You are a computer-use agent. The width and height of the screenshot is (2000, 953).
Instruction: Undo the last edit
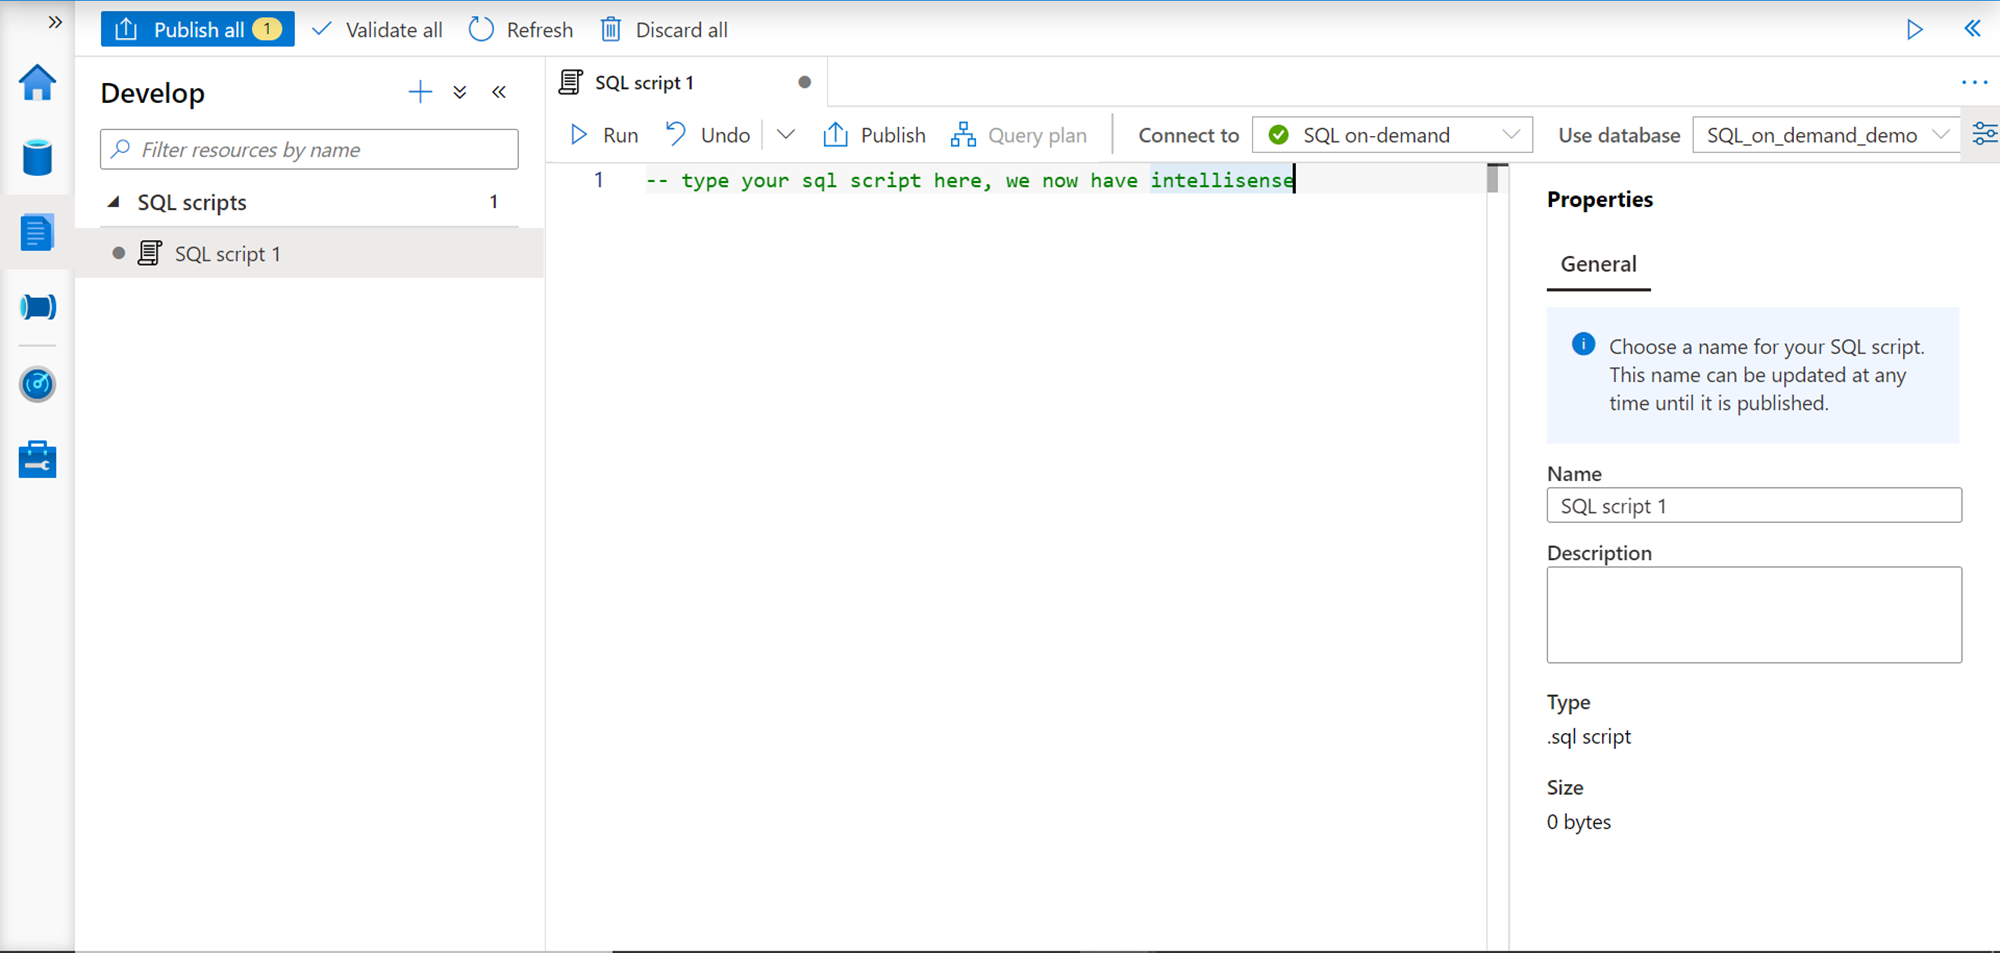click(708, 135)
